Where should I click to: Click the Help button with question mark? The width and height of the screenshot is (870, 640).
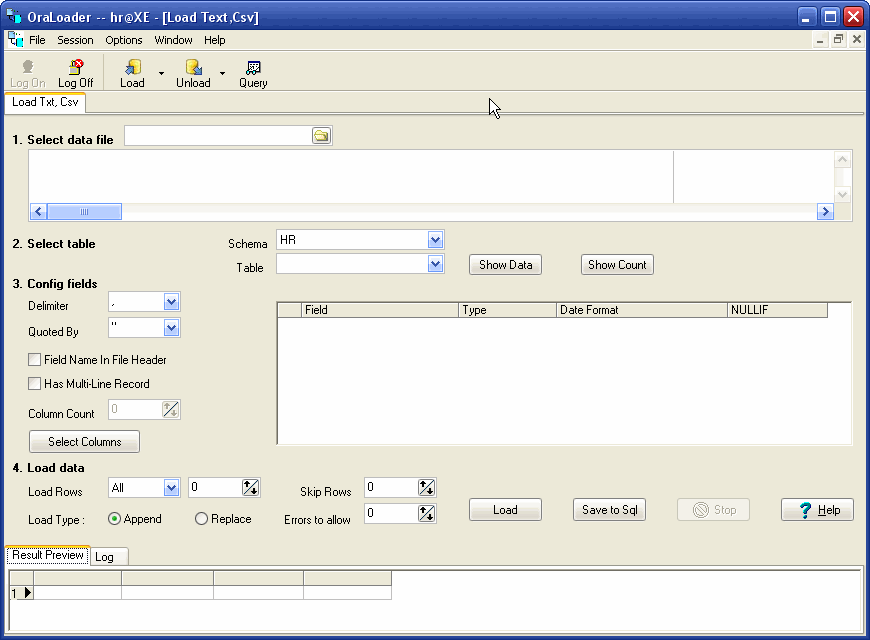817,510
